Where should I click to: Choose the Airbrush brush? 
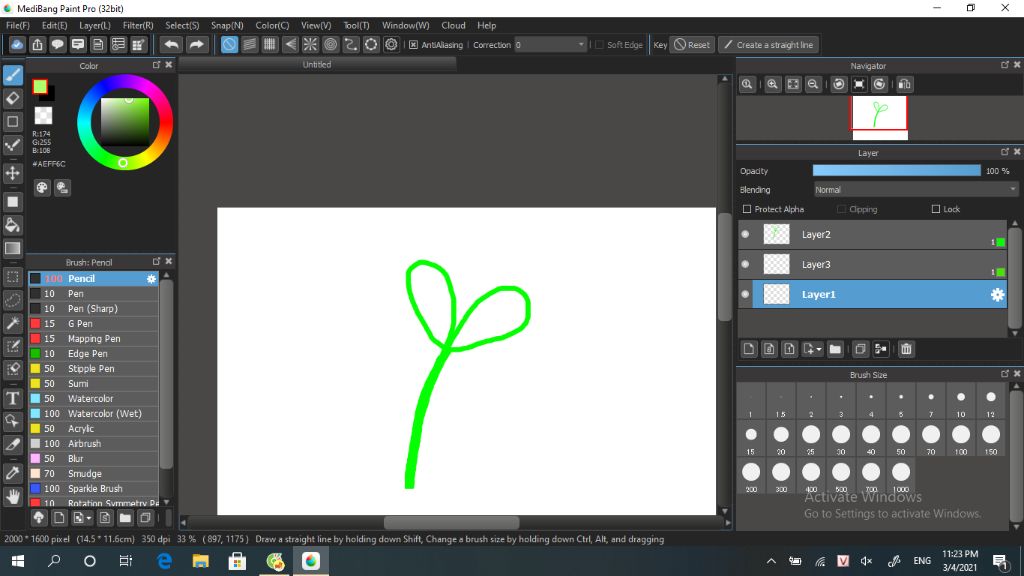point(93,443)
